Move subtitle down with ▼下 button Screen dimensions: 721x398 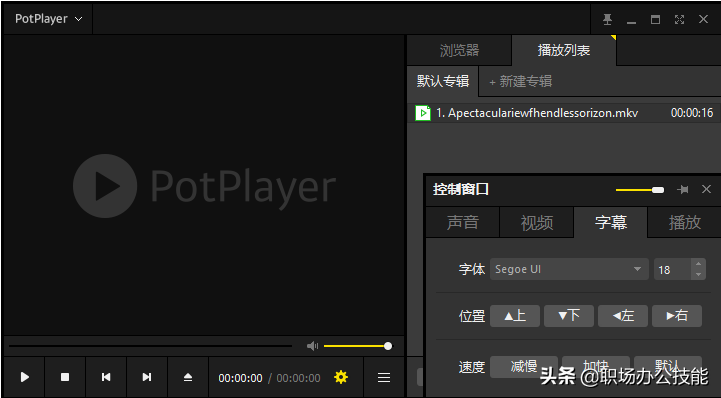[569, 316]
